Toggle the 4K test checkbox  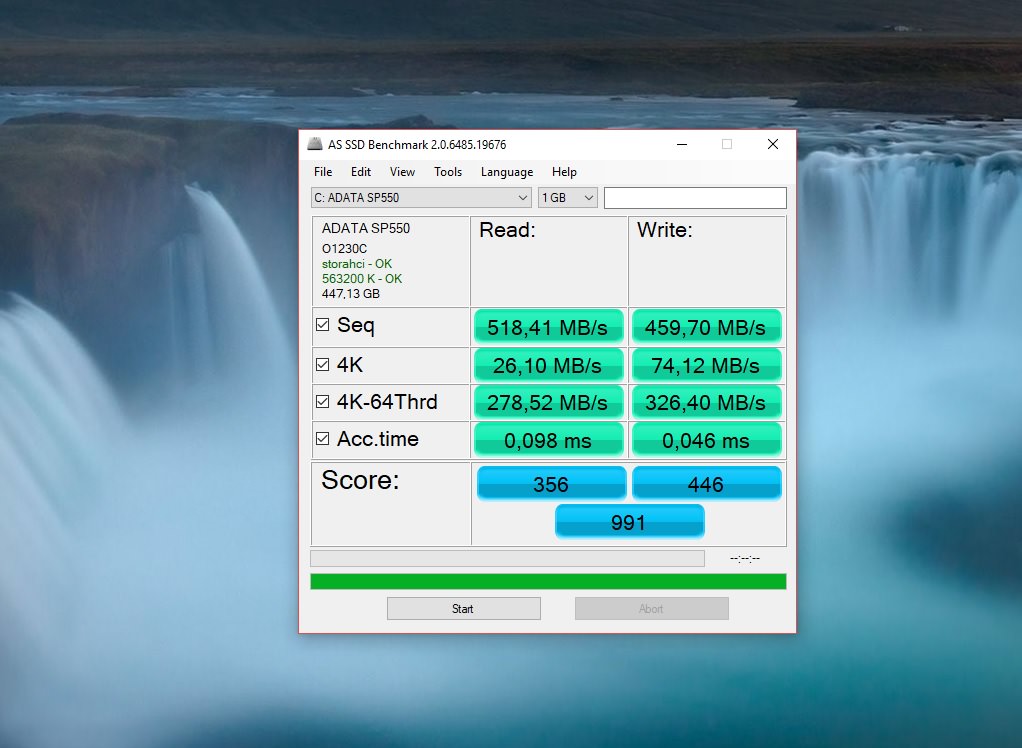click(323, 365)
